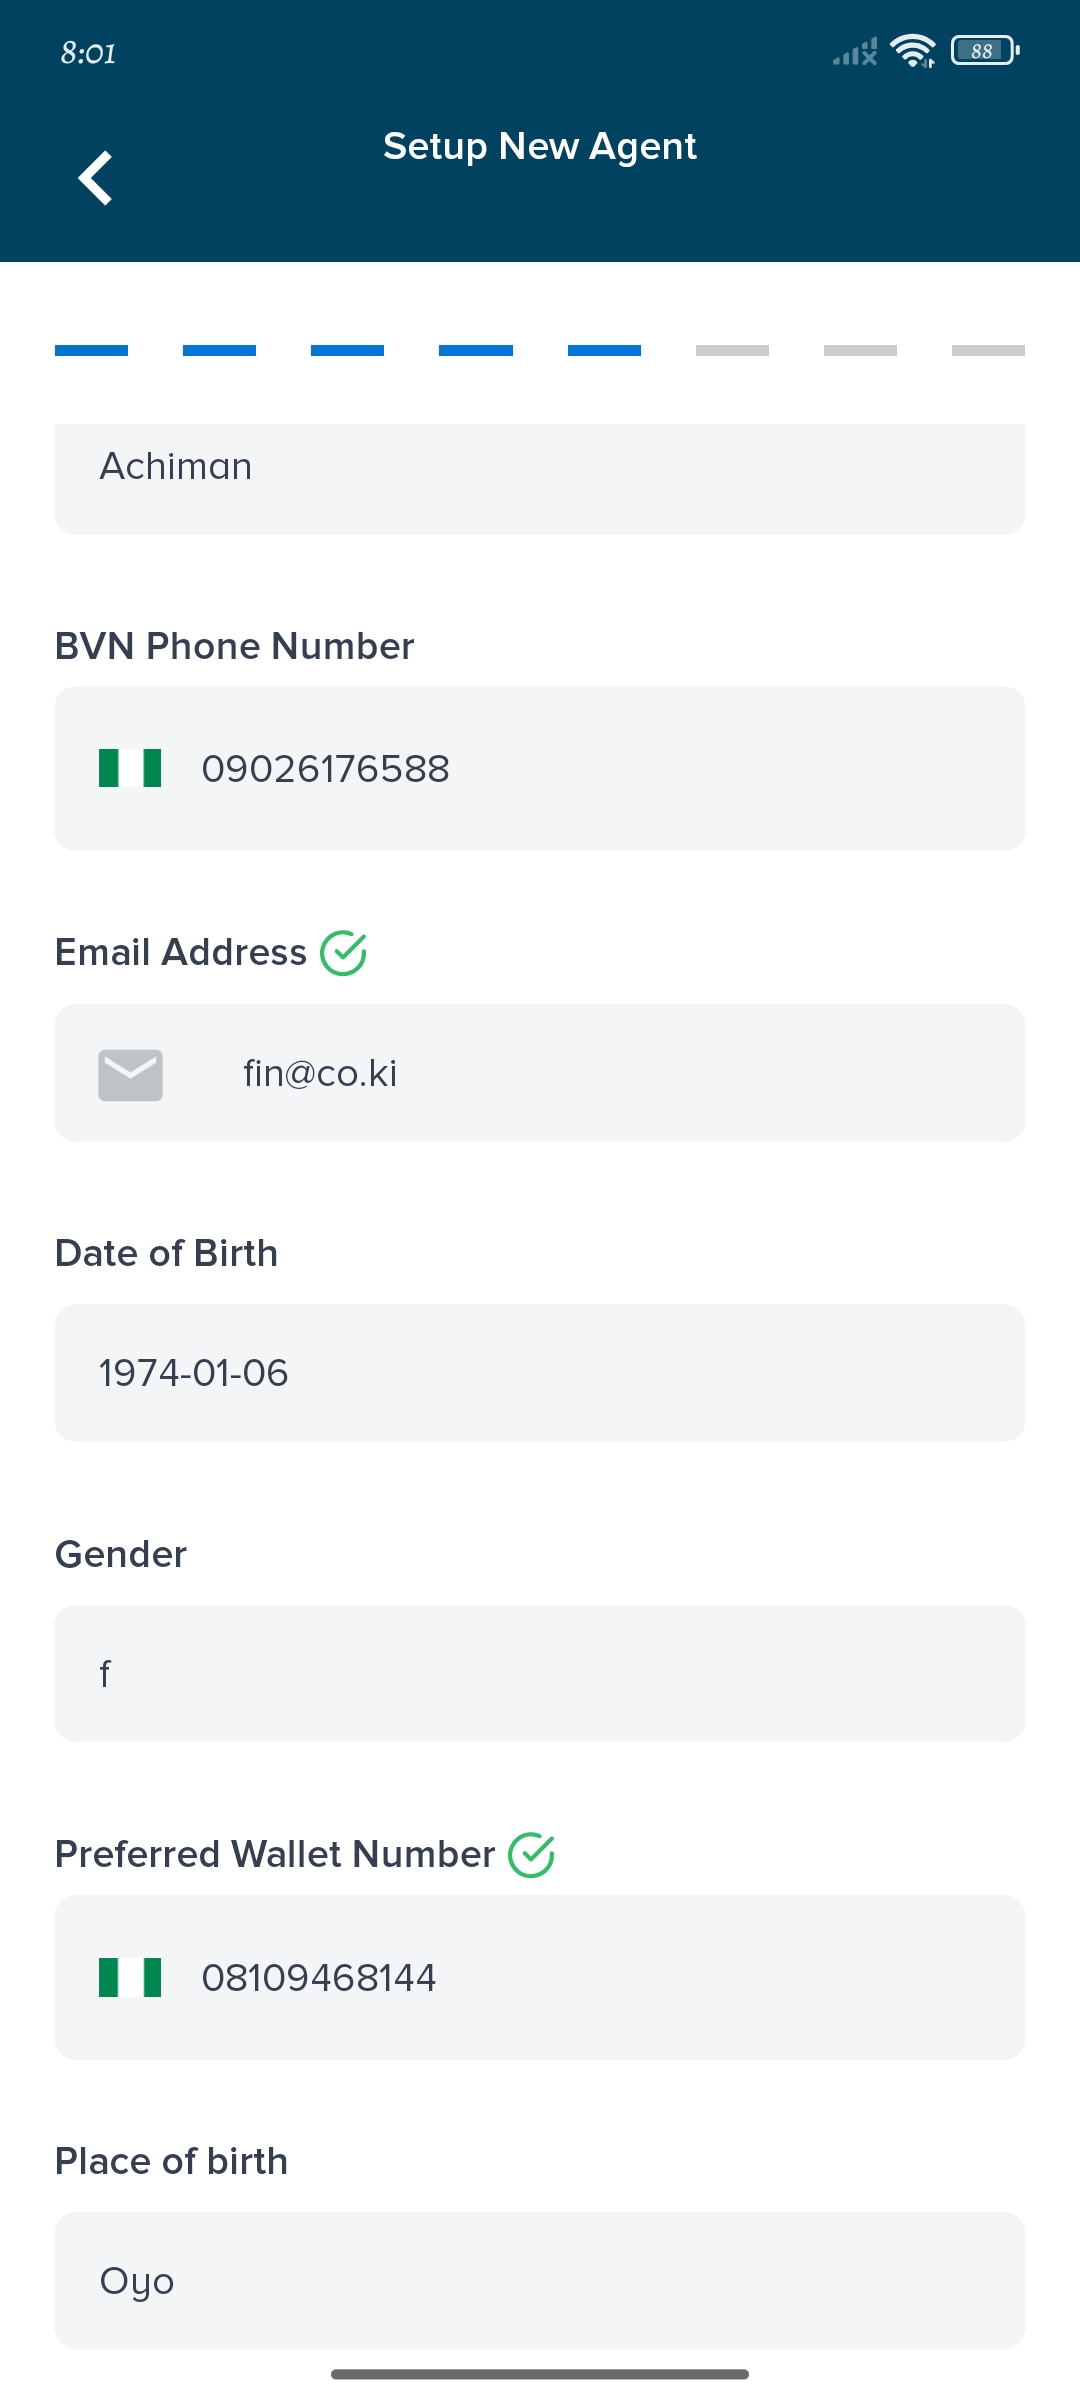Tap the back arrow in header
The height and width of the screenshot is (2400, 1080).
coord(96,178)
